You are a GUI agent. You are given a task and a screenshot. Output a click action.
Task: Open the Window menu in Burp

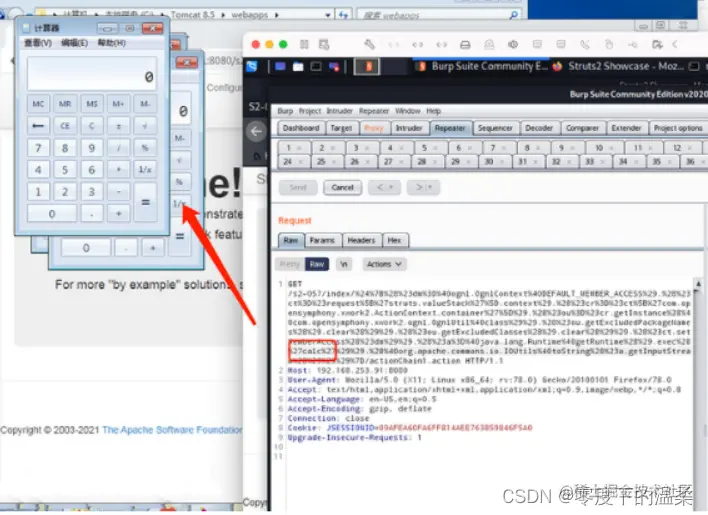click(408, 111)
